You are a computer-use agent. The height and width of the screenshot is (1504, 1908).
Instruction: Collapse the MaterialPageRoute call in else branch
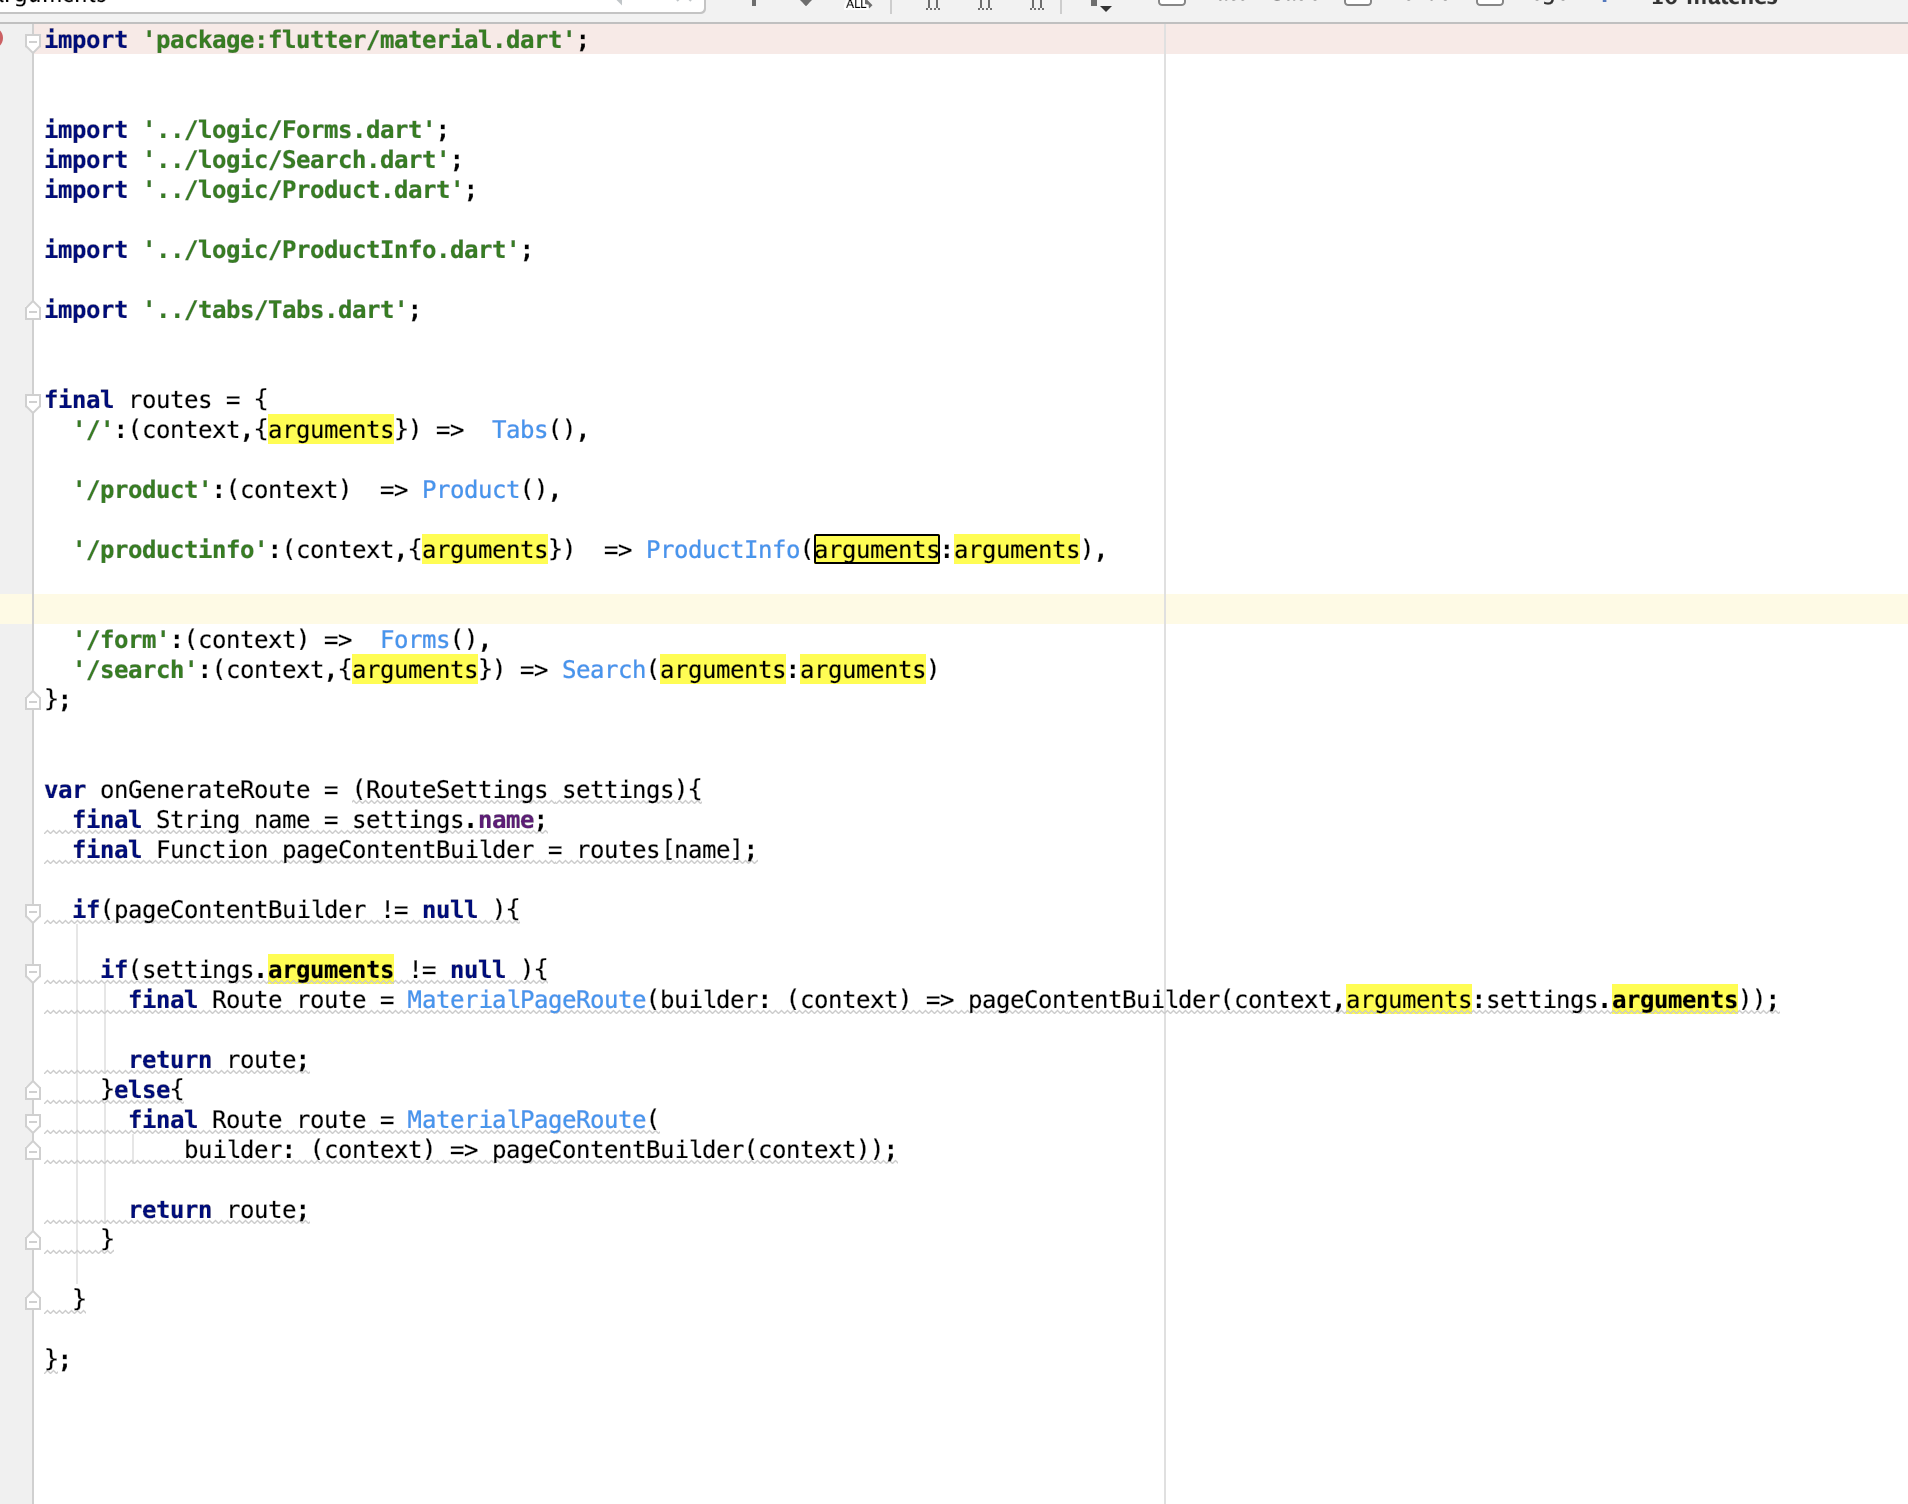coord(33,1121)
